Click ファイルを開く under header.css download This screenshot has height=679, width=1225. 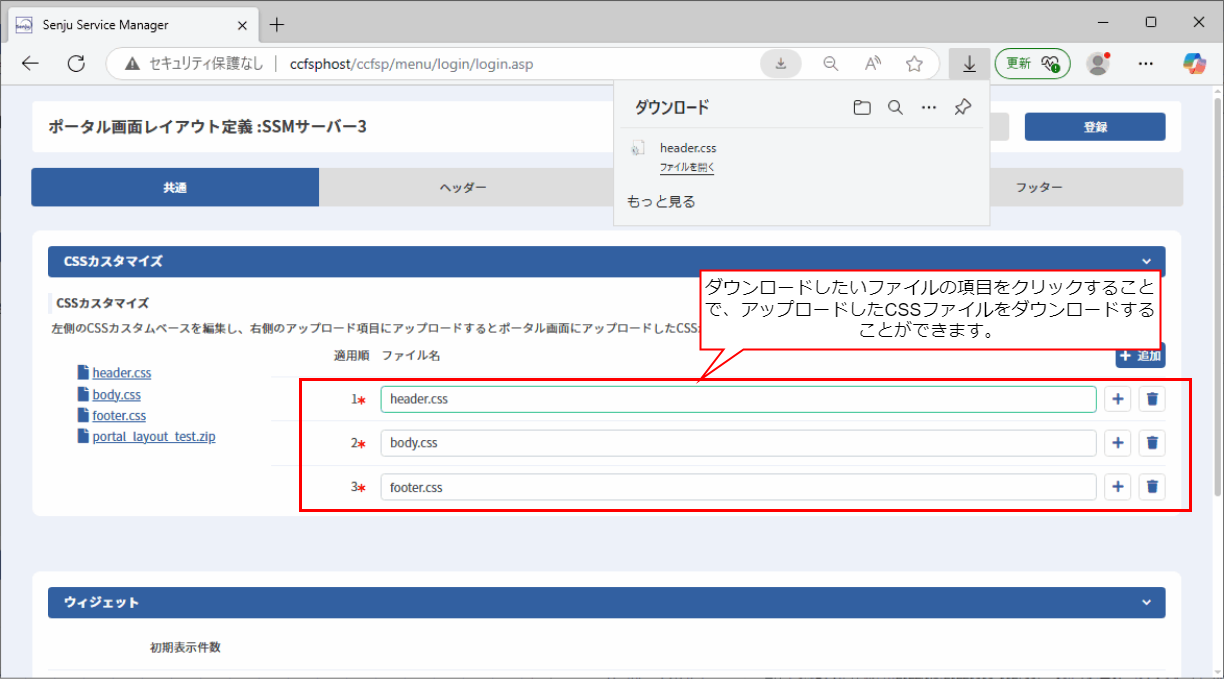(x=687, y=168)
